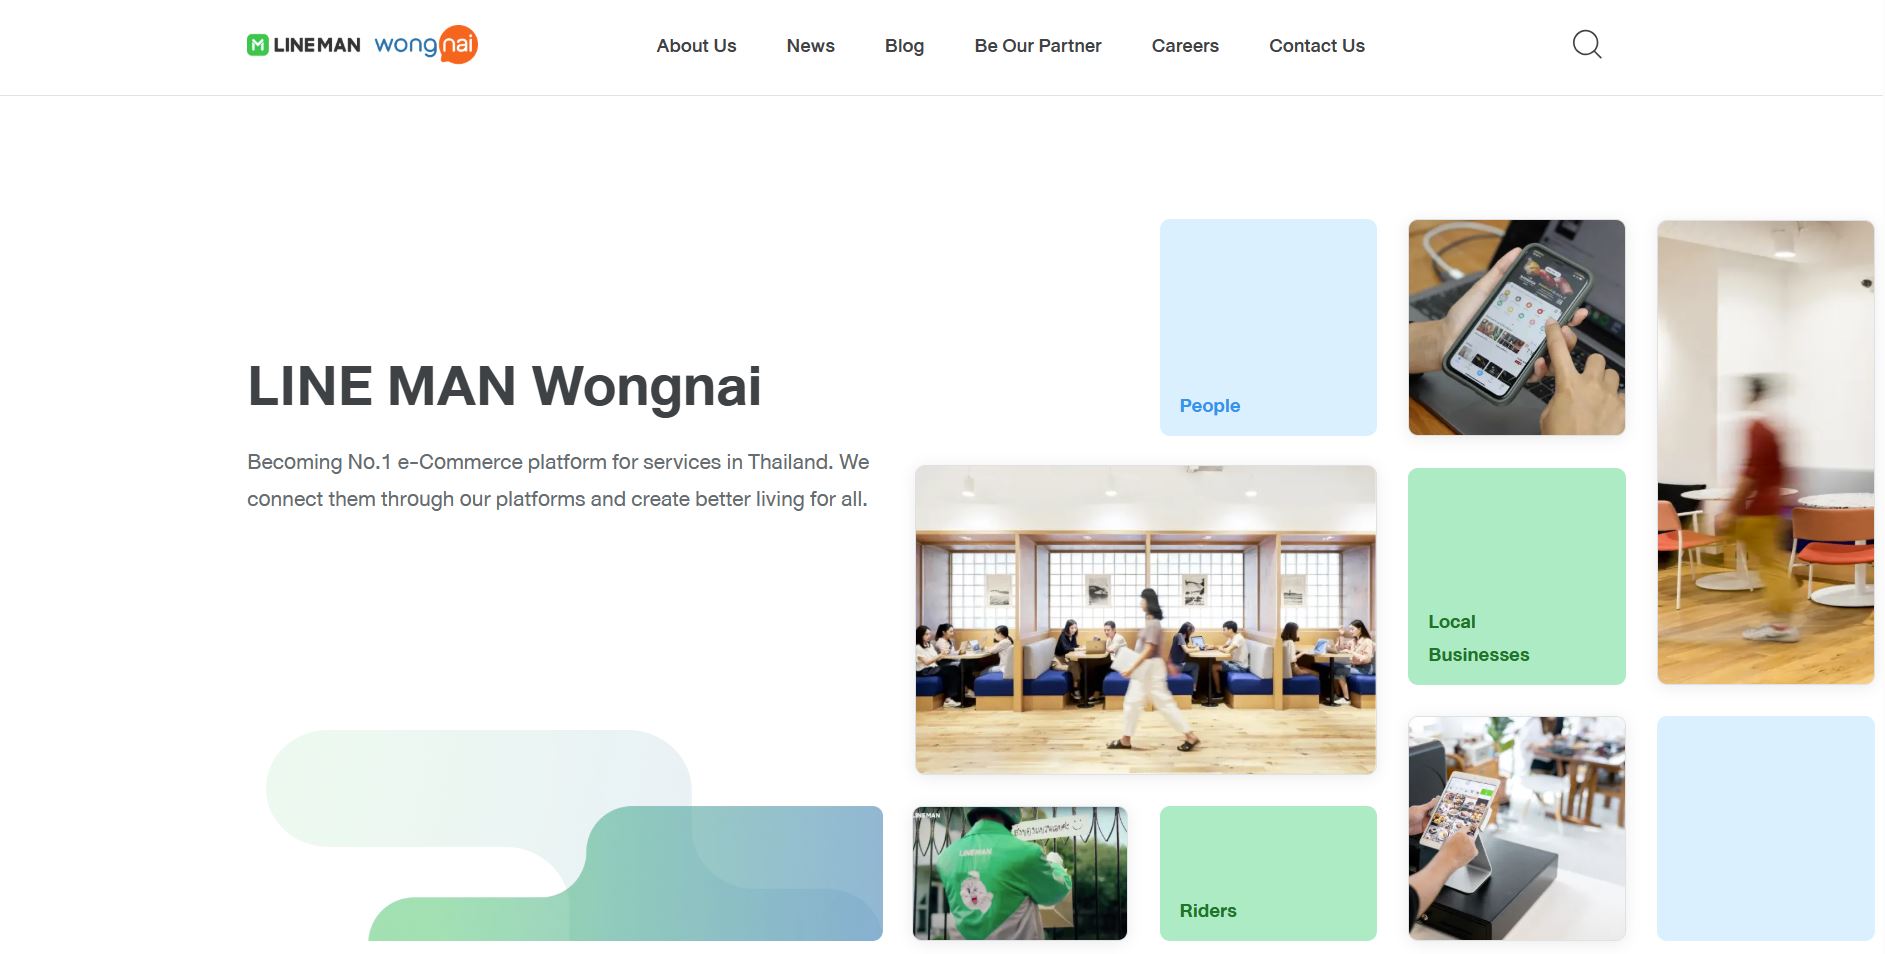Click the Wongnai orange logo
Image resolution: width=1885 pixels, height=954 pixels.
pyautogui.click(x=426, y=45)
